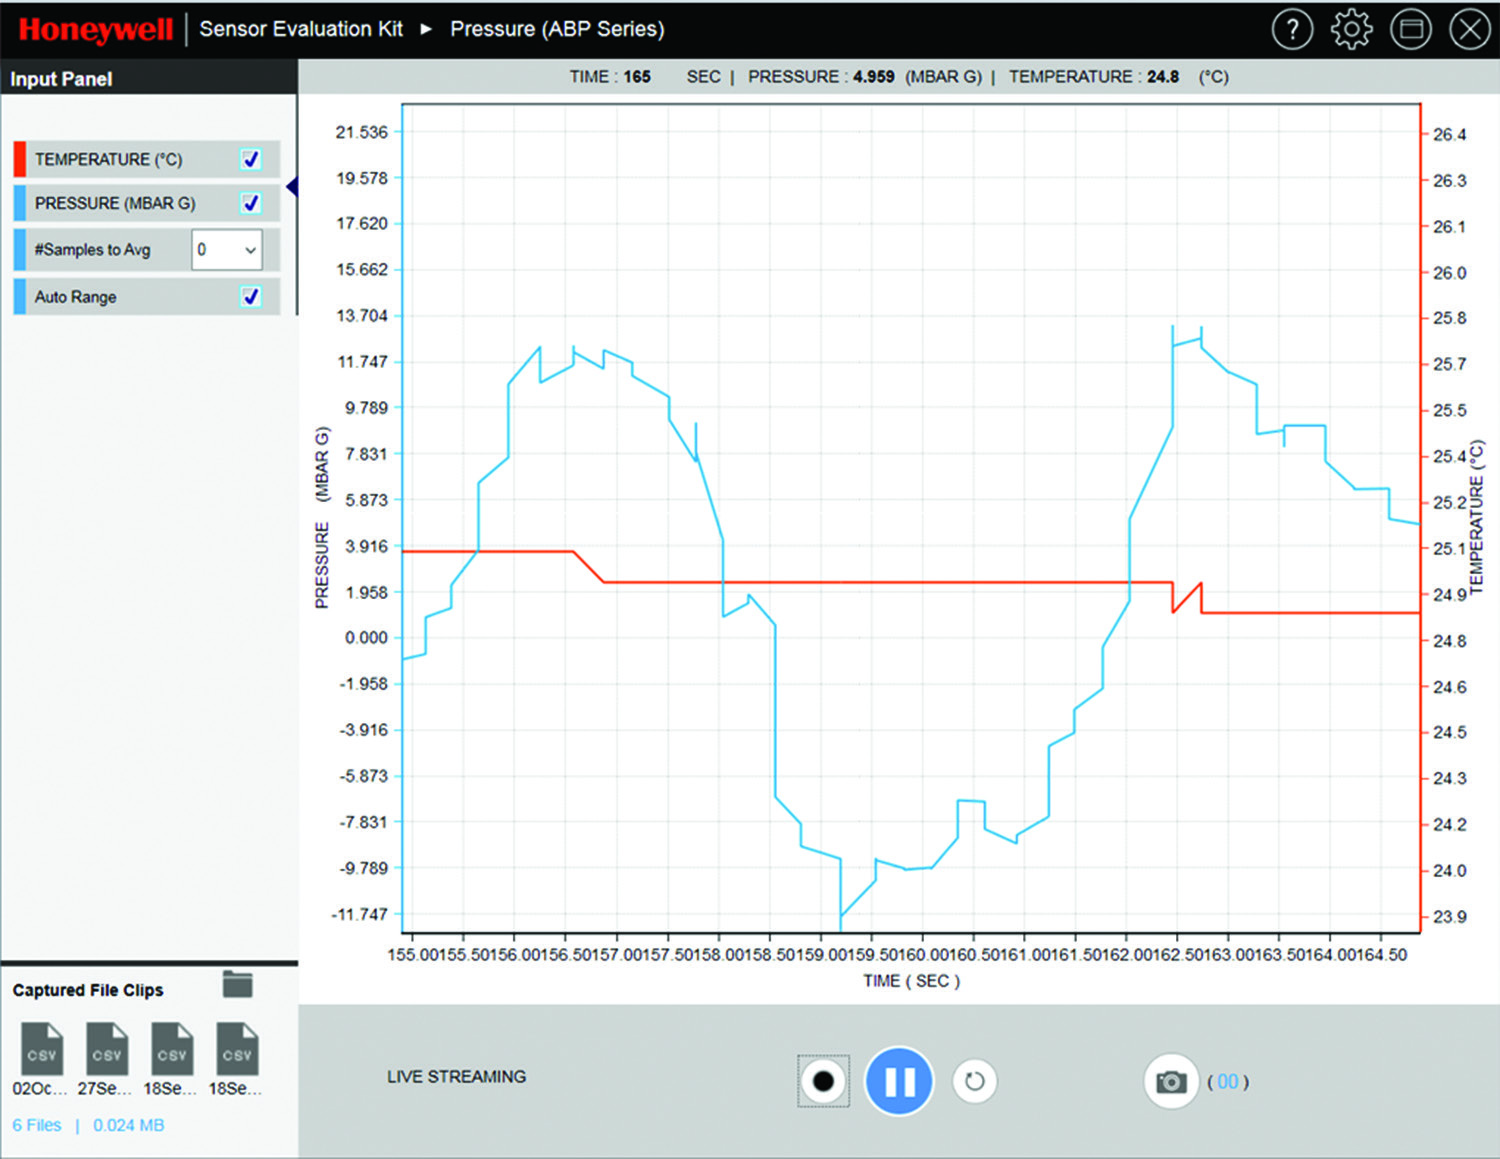Open the first CSV file 02Oc...

(41, 1049)
